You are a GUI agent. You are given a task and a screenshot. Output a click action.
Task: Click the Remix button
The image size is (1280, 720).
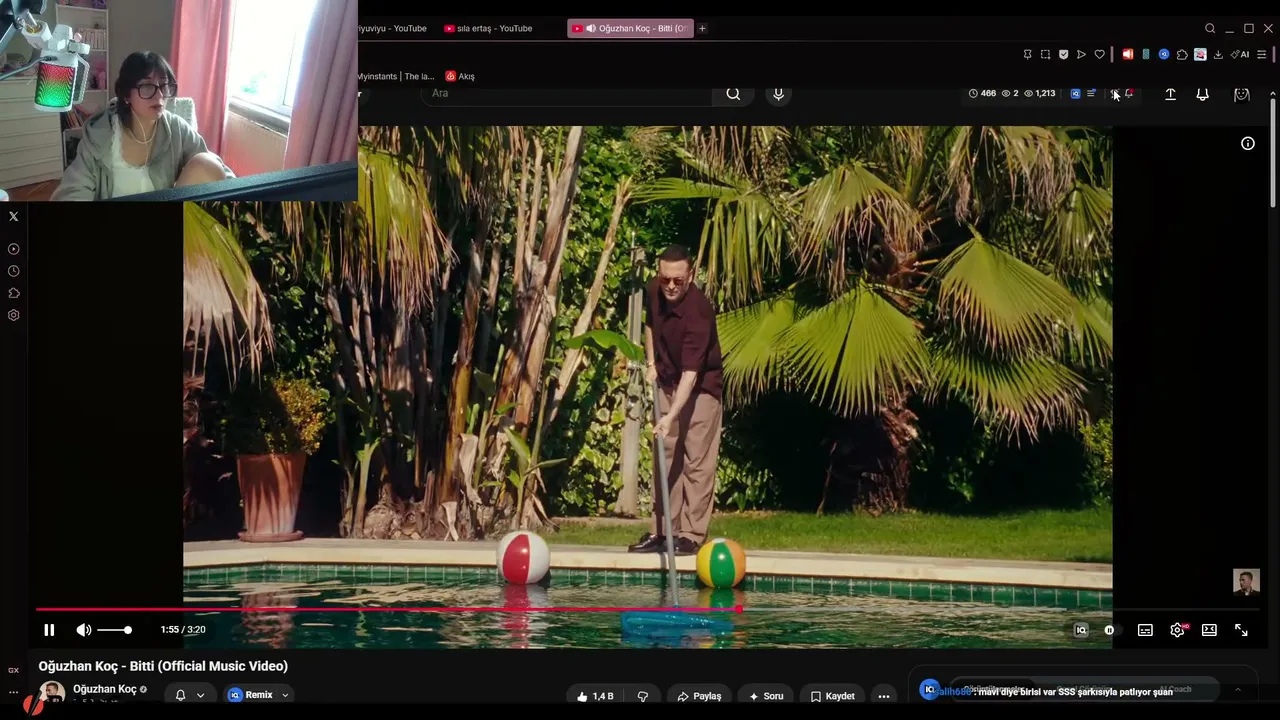(x=250, y=695)
